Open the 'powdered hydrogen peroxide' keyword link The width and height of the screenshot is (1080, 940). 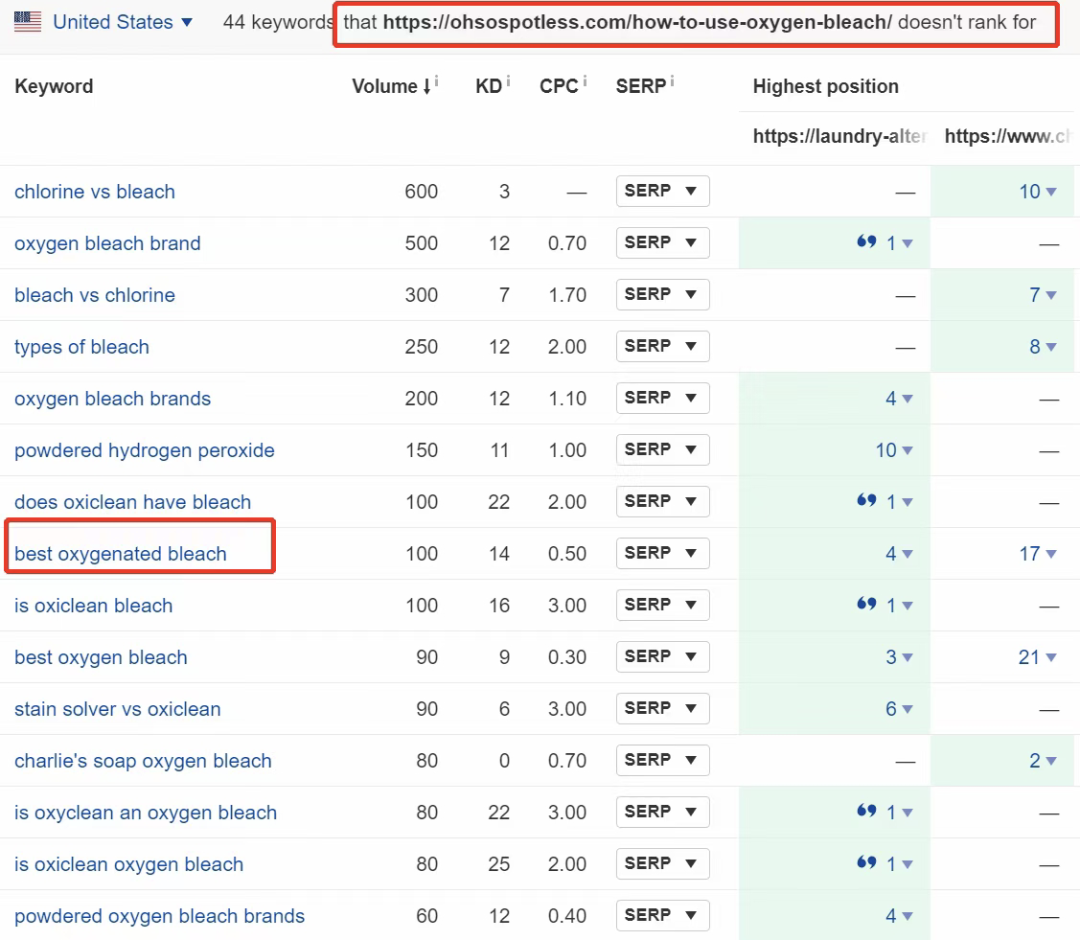click(x=144, y=450)
